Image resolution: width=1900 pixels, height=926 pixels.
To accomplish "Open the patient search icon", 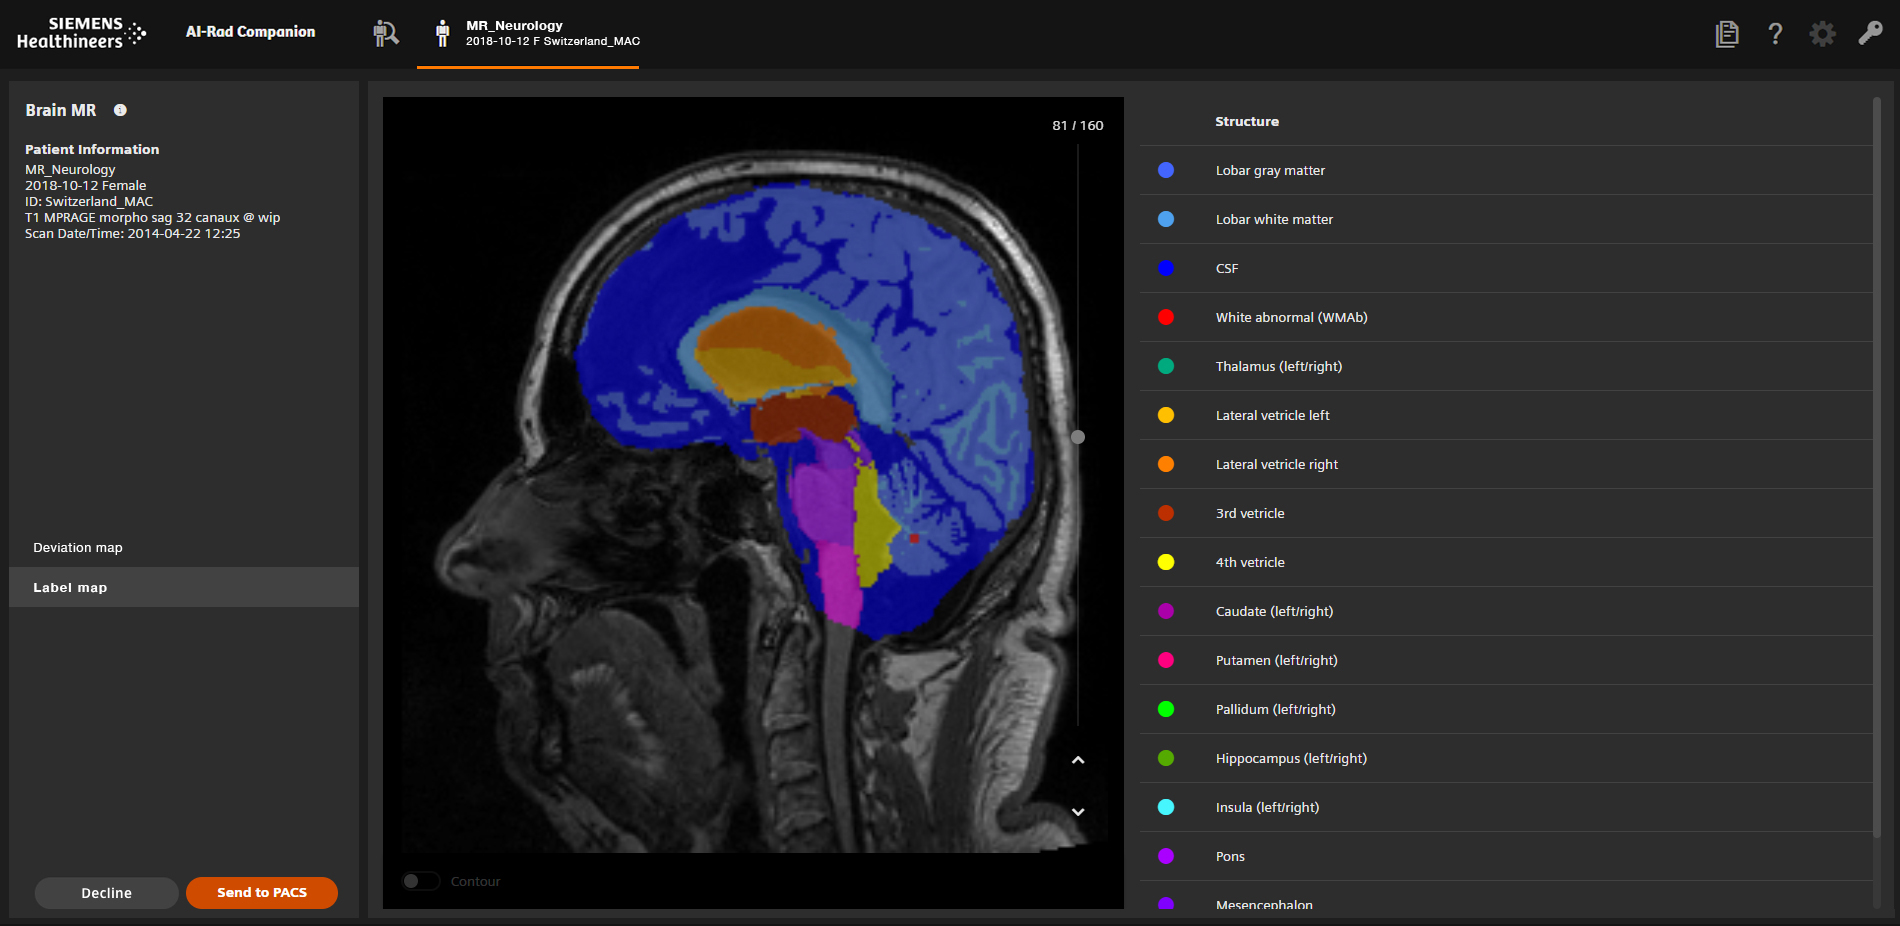I will [386, 33].
